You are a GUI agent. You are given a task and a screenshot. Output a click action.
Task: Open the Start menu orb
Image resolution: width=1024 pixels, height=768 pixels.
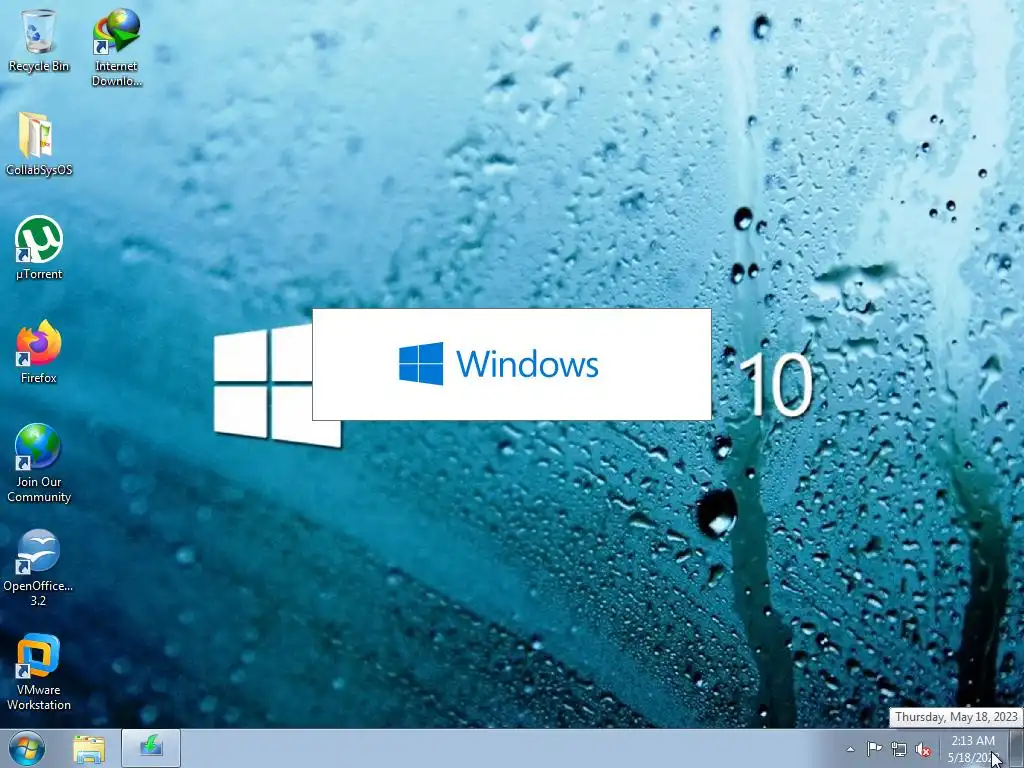(x=27, y=748)
